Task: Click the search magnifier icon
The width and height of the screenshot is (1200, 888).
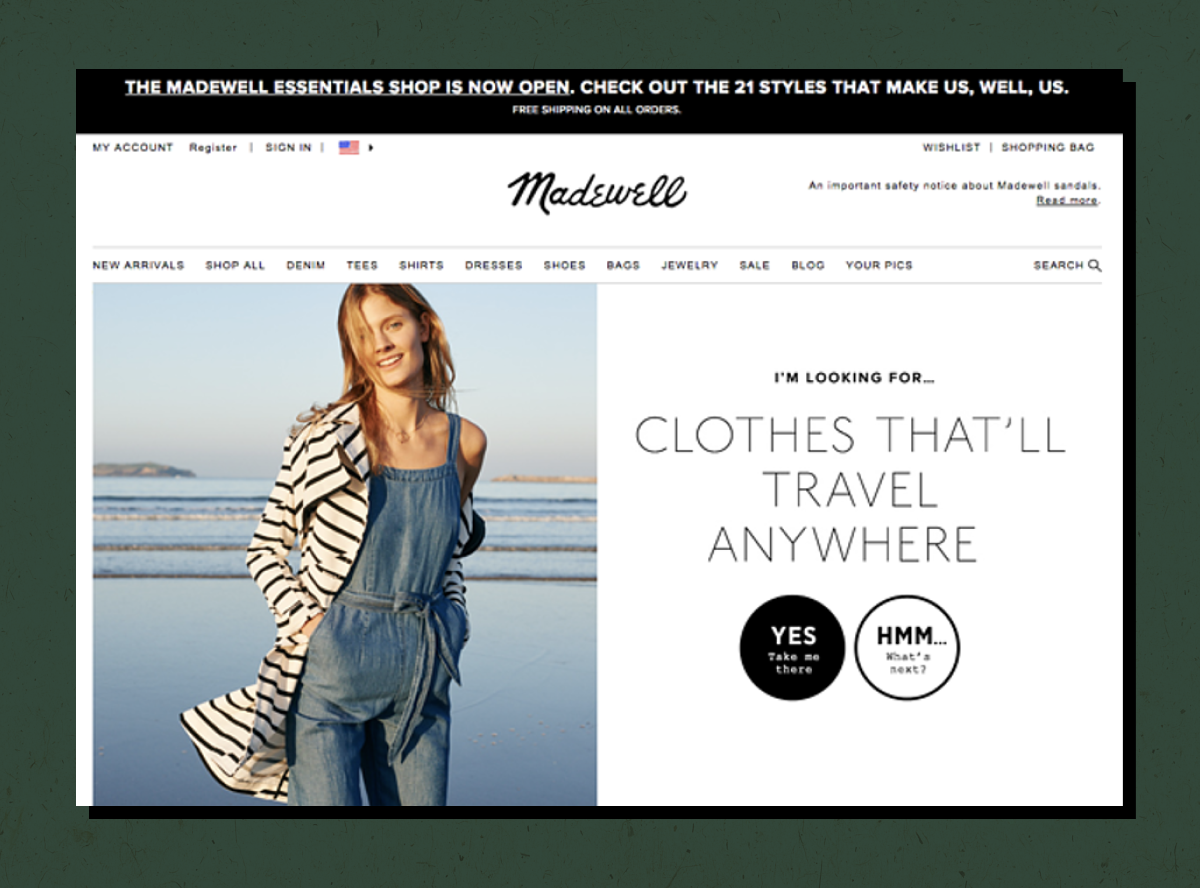Action: tap(1094, 266)
